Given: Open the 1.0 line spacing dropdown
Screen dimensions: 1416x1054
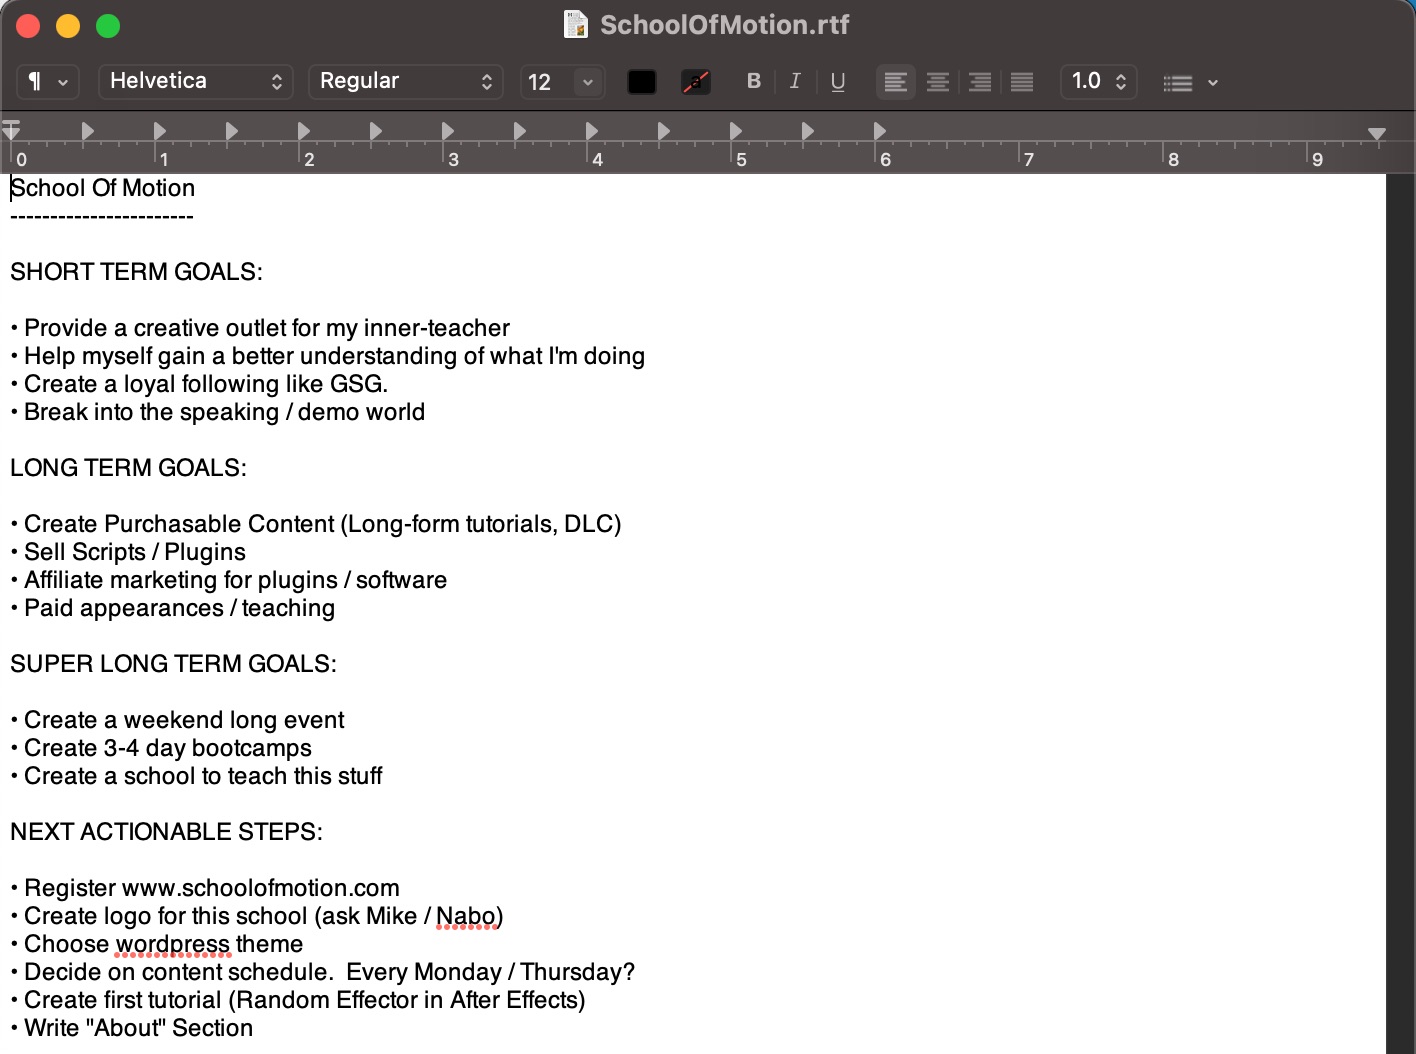Looking at the screenshot, I should pos(1099,82).
